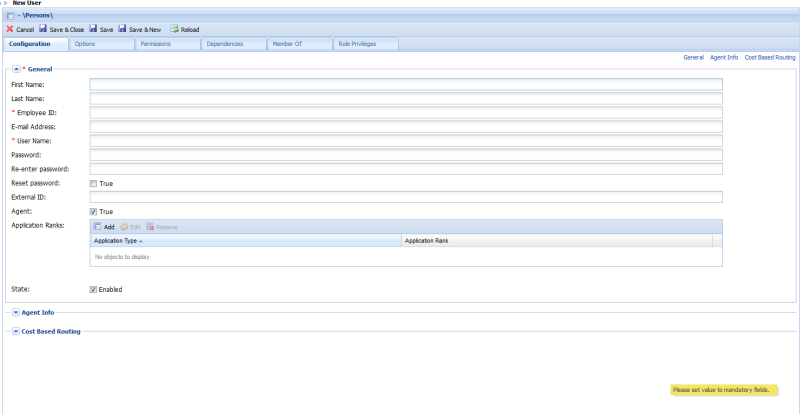Enable the Reset password checkbox
The image size is (800, 414).
coord(94,184)
